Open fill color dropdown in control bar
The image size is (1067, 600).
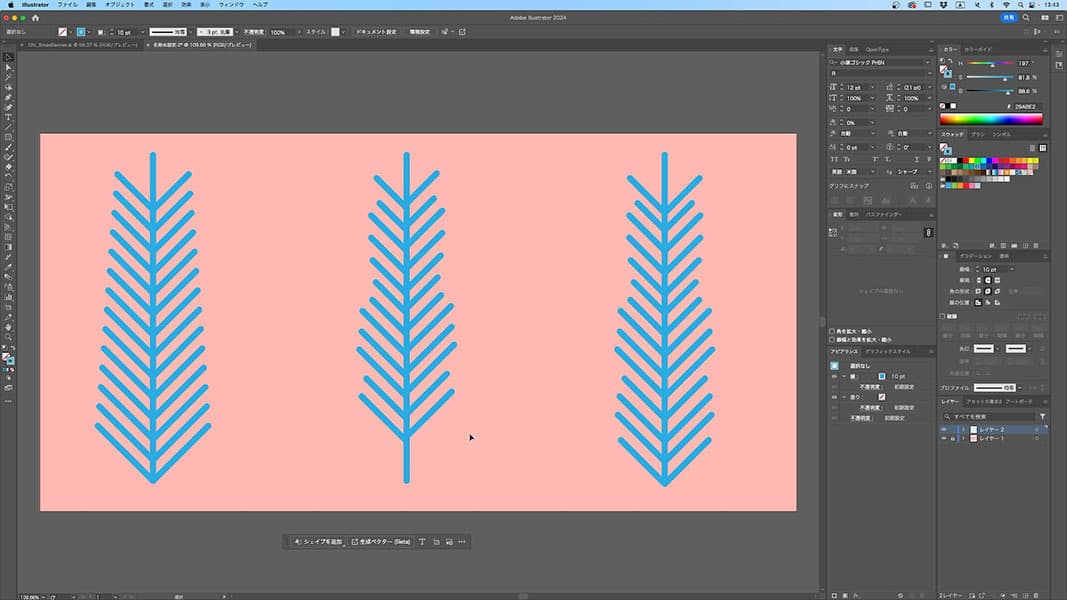coord(70,32)
